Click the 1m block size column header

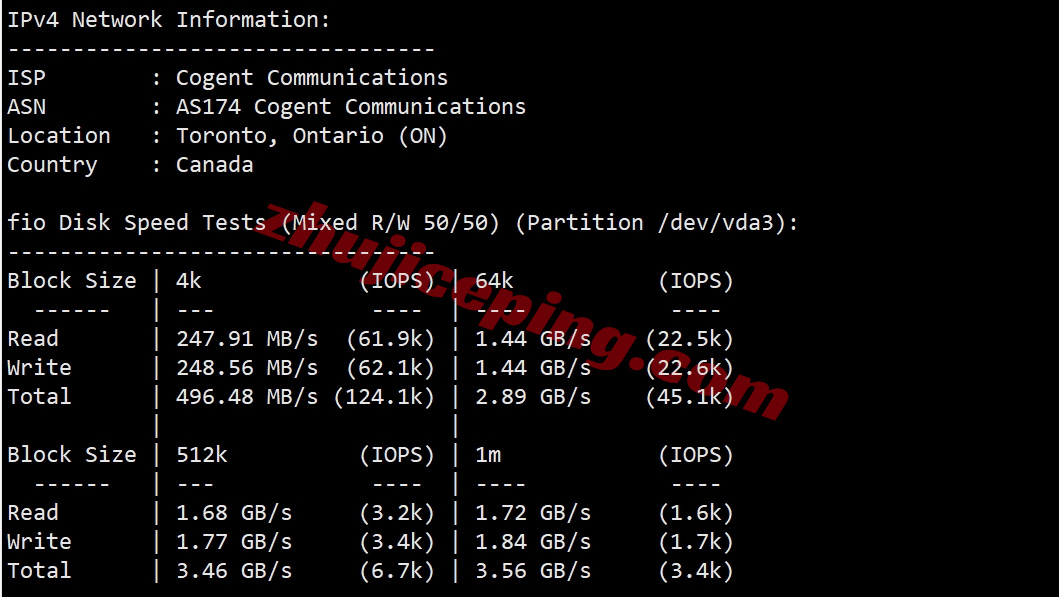(488, 455)
